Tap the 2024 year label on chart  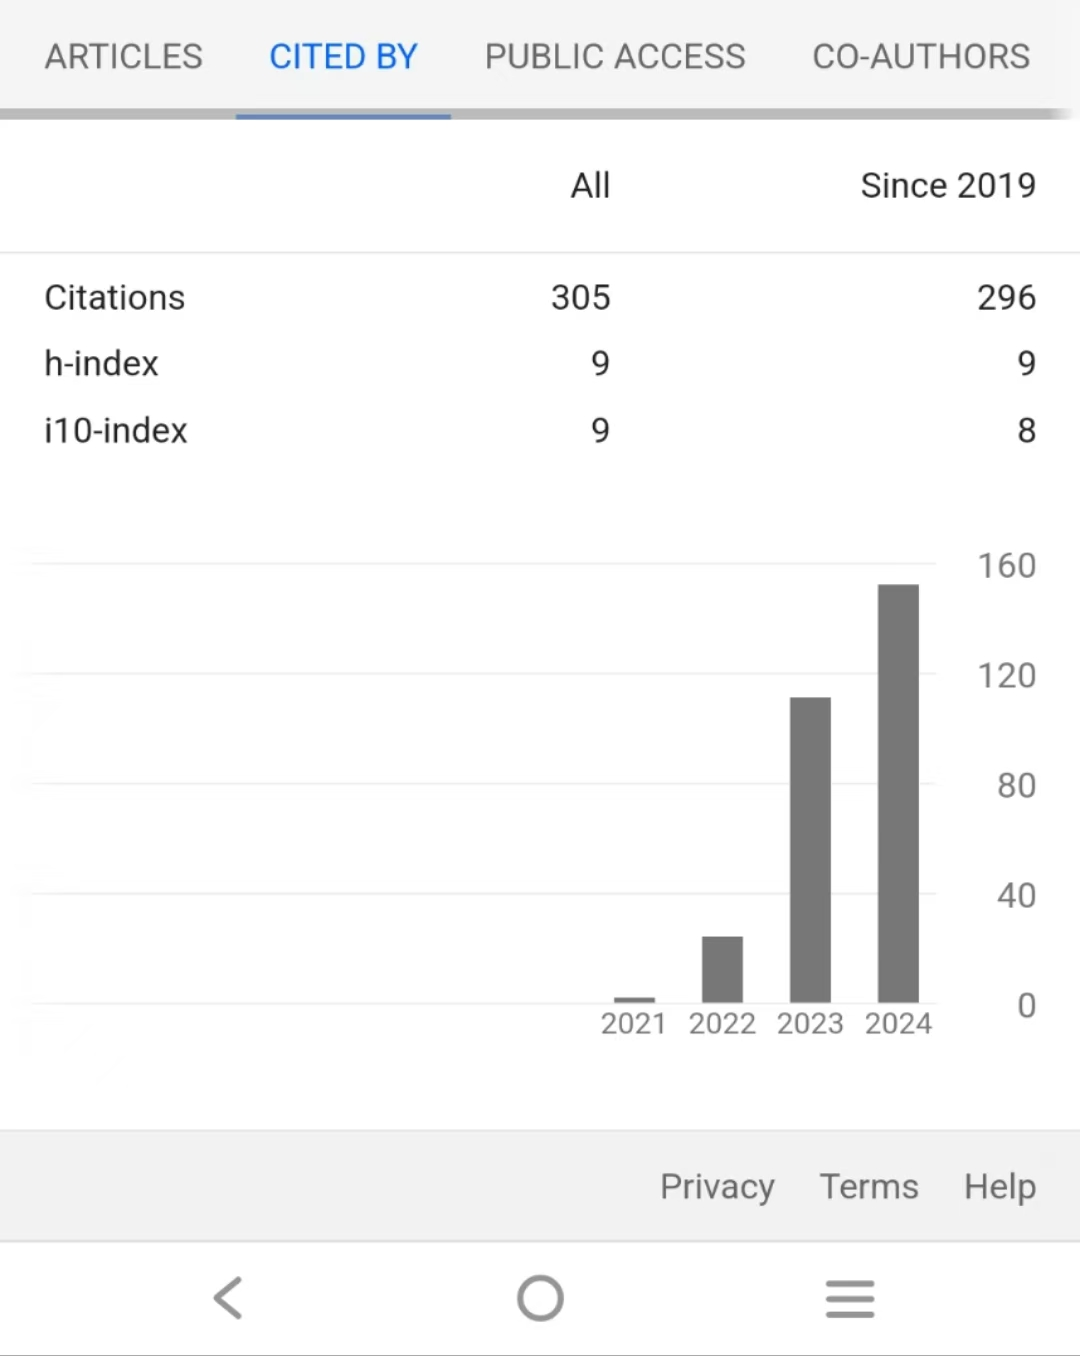click(898, 1024)
